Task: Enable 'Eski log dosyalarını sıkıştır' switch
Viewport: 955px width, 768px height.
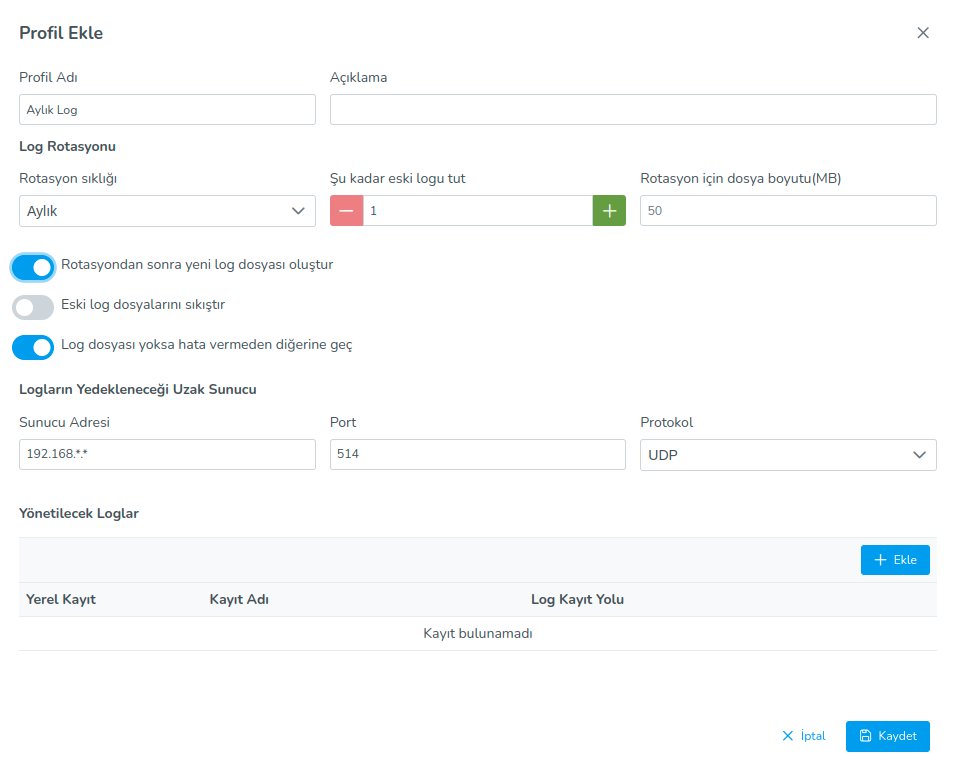Action: [33, 307]
